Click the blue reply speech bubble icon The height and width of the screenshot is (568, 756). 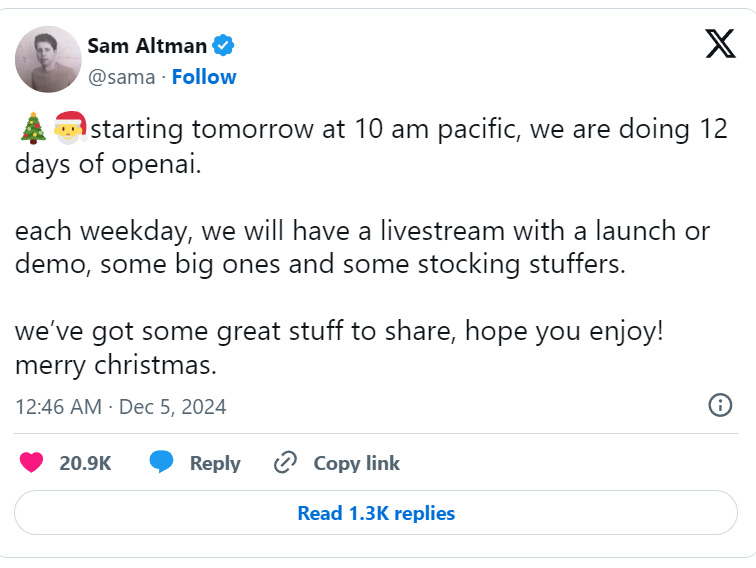162,462
